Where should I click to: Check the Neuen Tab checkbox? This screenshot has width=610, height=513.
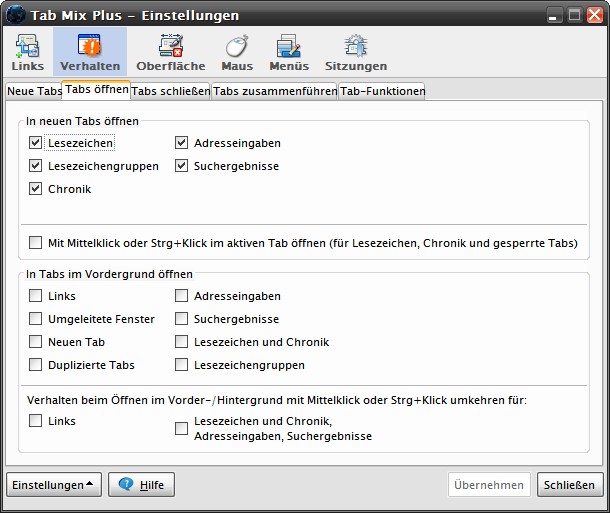[x=35, y=341]
